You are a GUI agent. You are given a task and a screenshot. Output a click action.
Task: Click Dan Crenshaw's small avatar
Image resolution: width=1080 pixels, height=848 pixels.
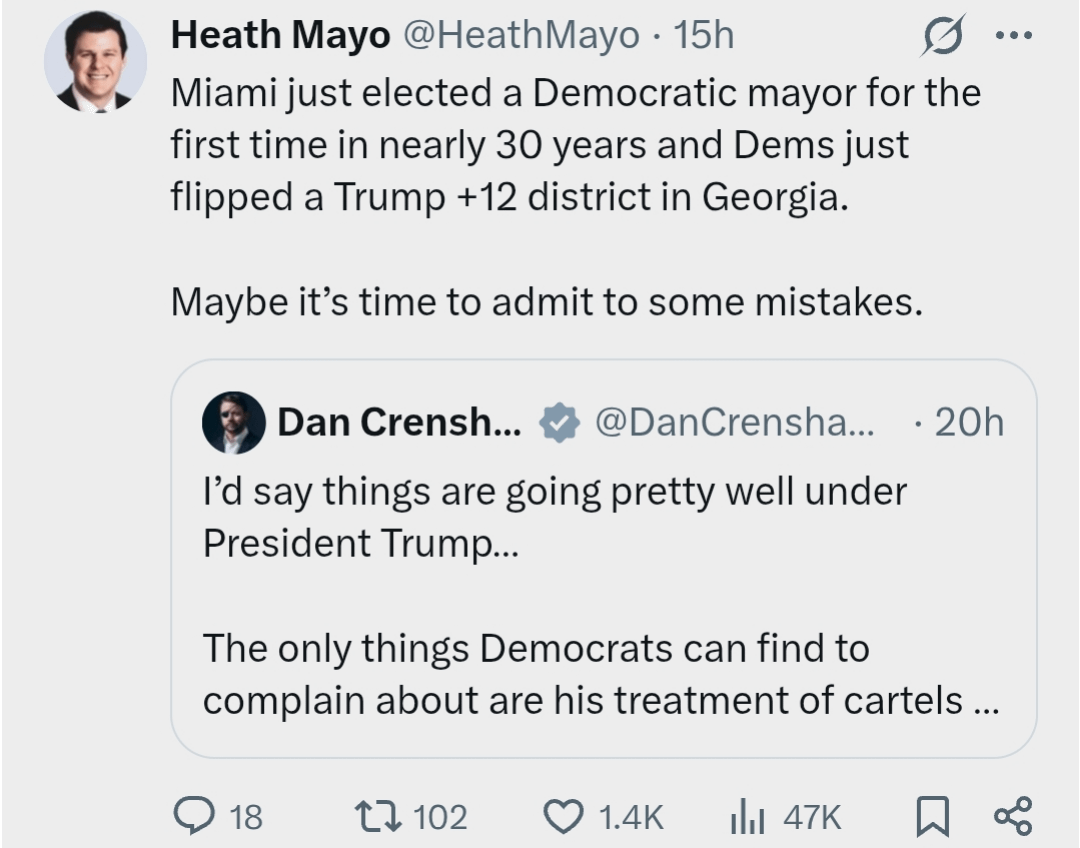233,423
